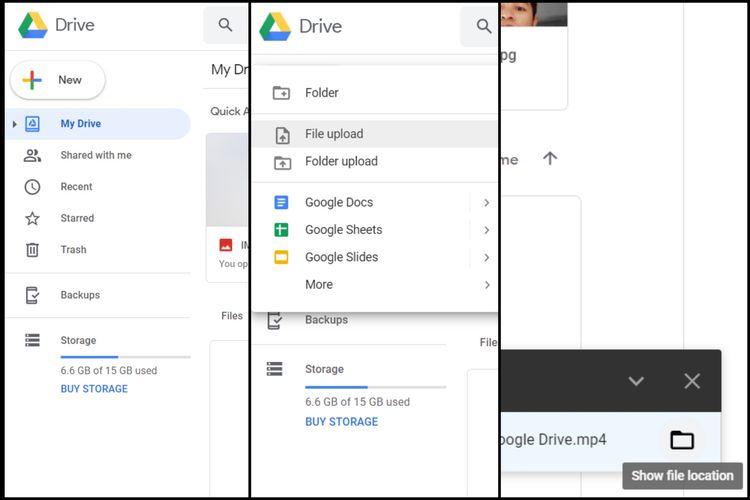750x500 pixels.
Task: Open Shared with me in sidebar
Action: point(96,155)
